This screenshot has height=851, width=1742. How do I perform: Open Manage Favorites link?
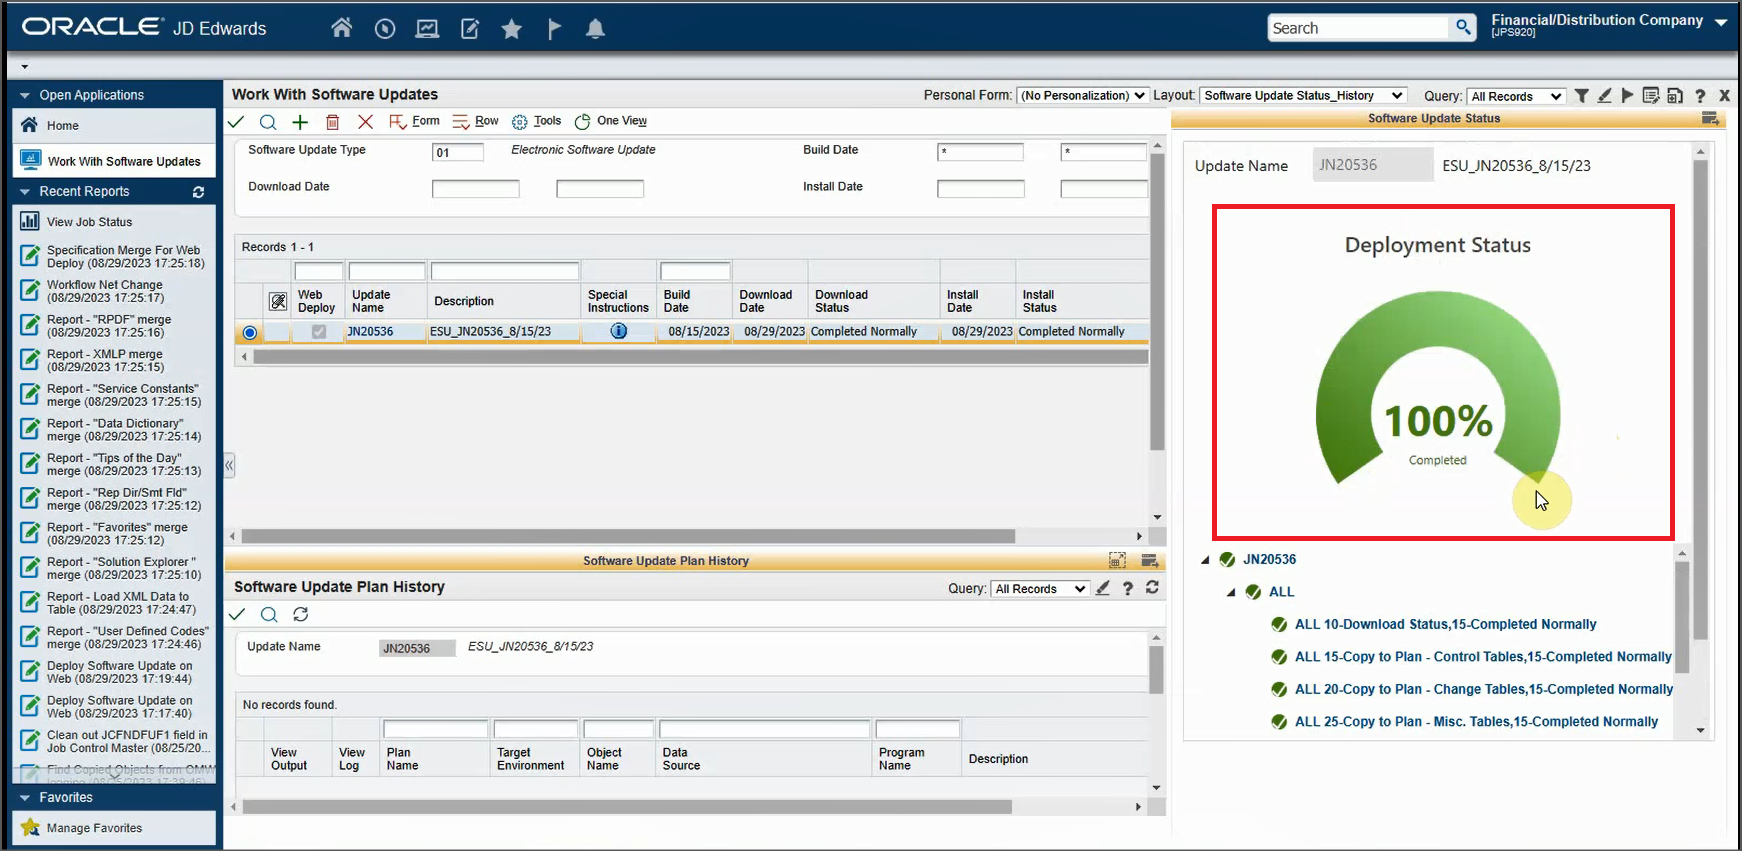pyautogui.click(x=94, y=828)
